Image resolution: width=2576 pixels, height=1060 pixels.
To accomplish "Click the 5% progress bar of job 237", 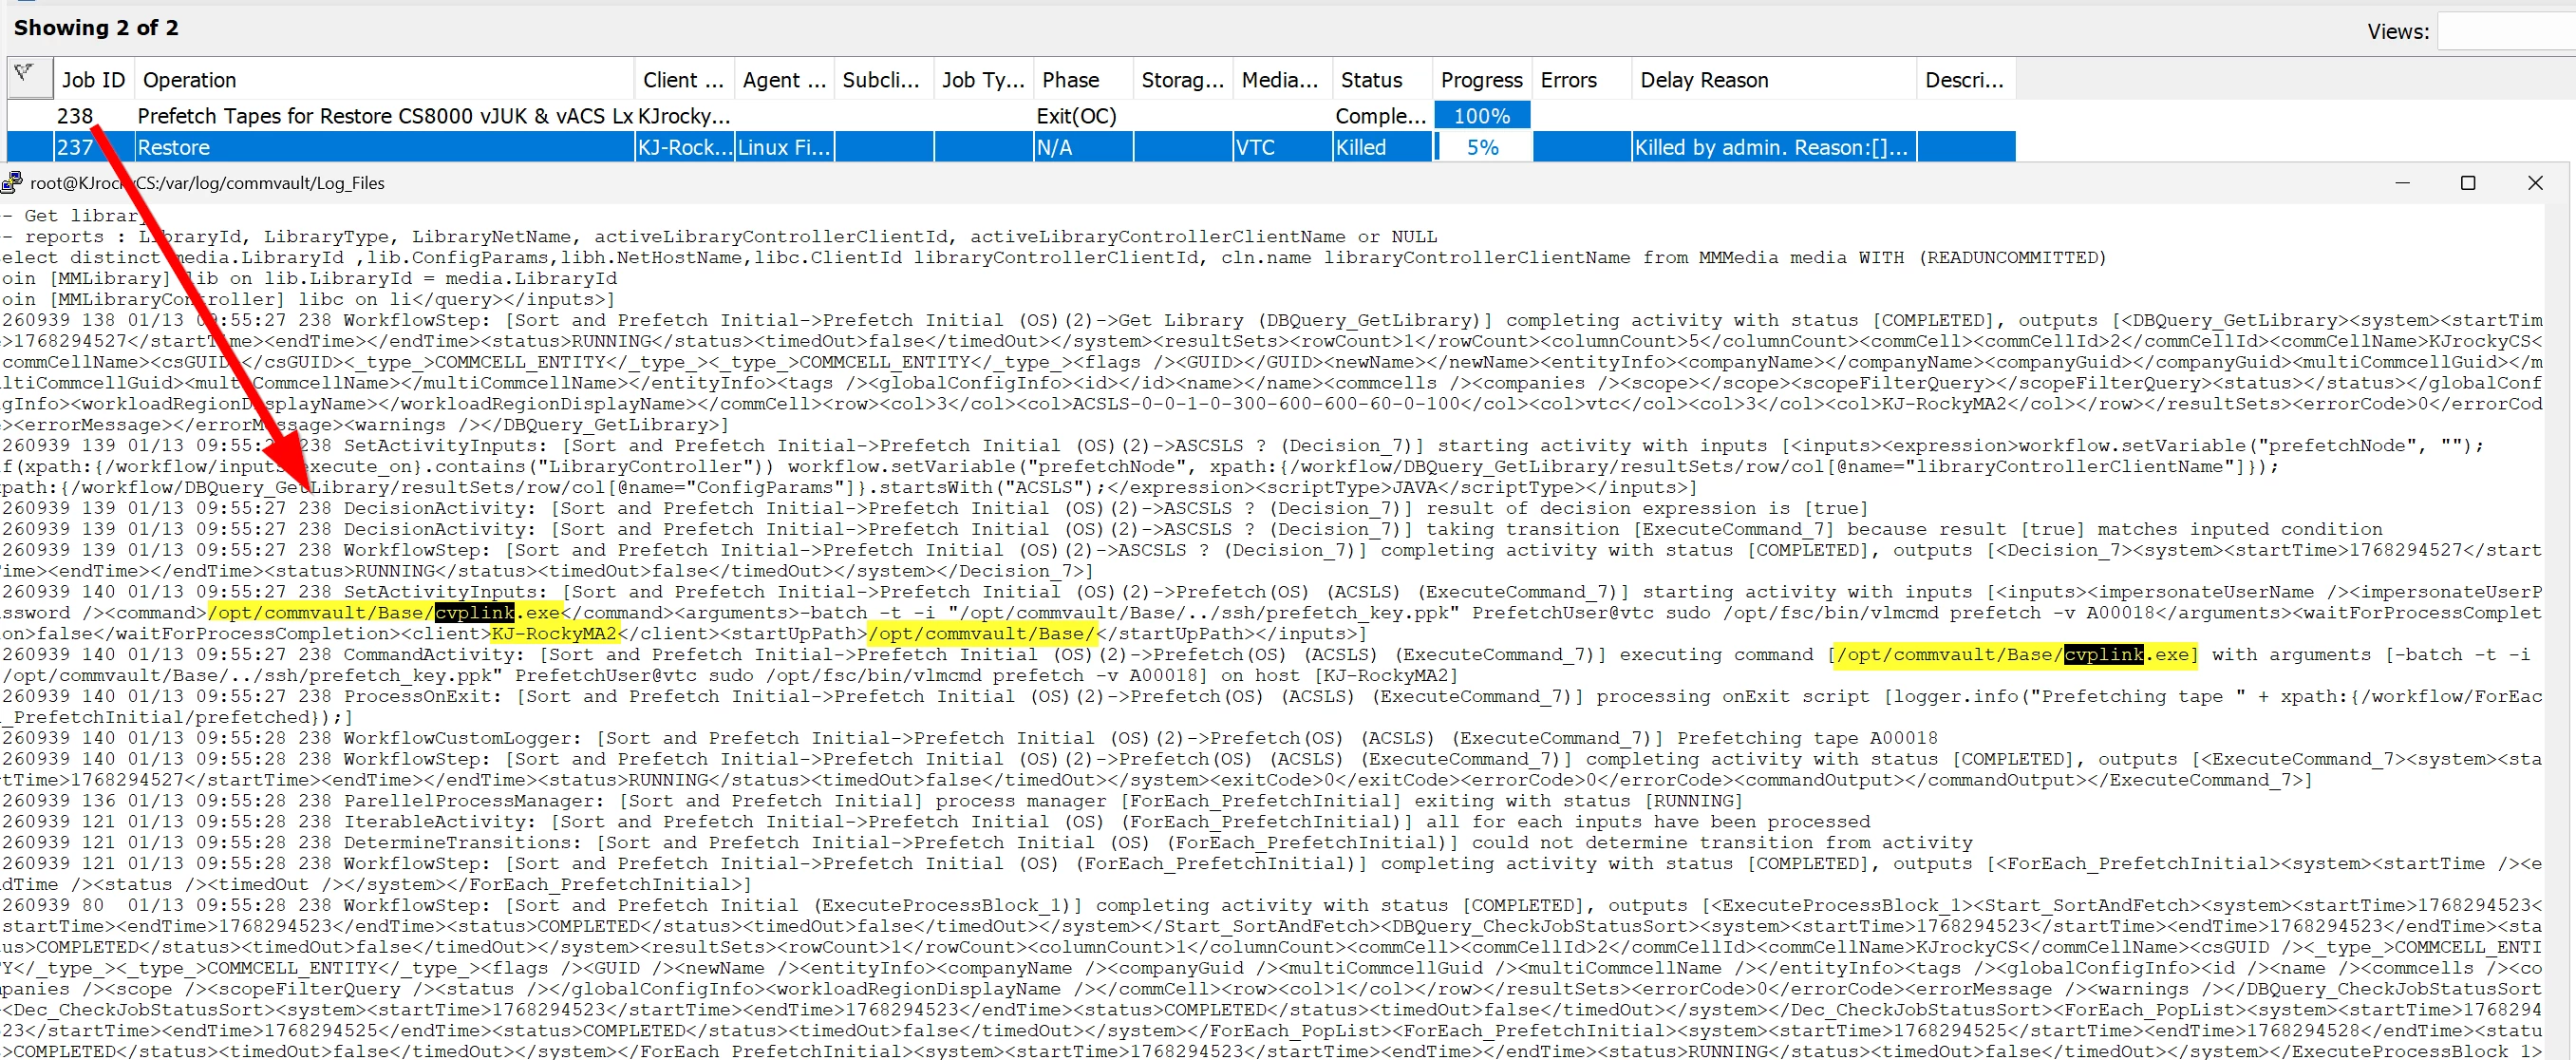I will tap(1481, 148).
